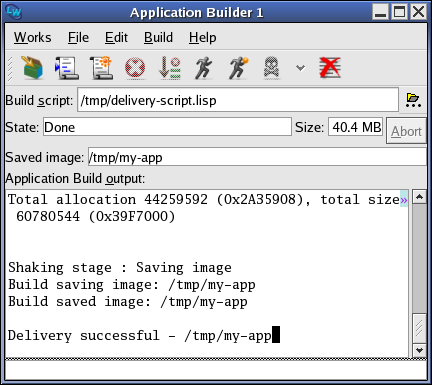432x385 pixels.
Task: Close the Application Builder window
Action: (x=419, y=12)
